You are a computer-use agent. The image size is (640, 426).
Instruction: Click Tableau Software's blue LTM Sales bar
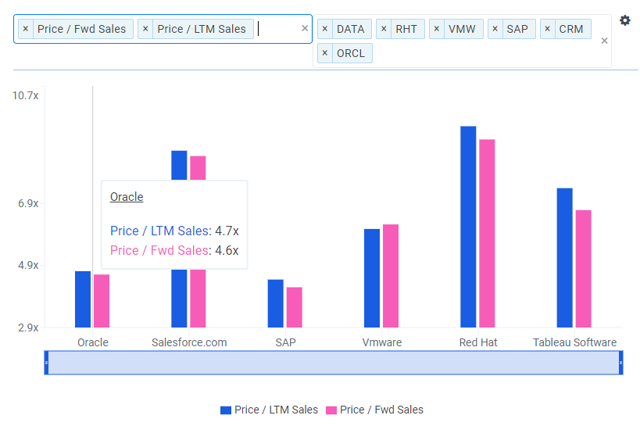pos(564,257)
